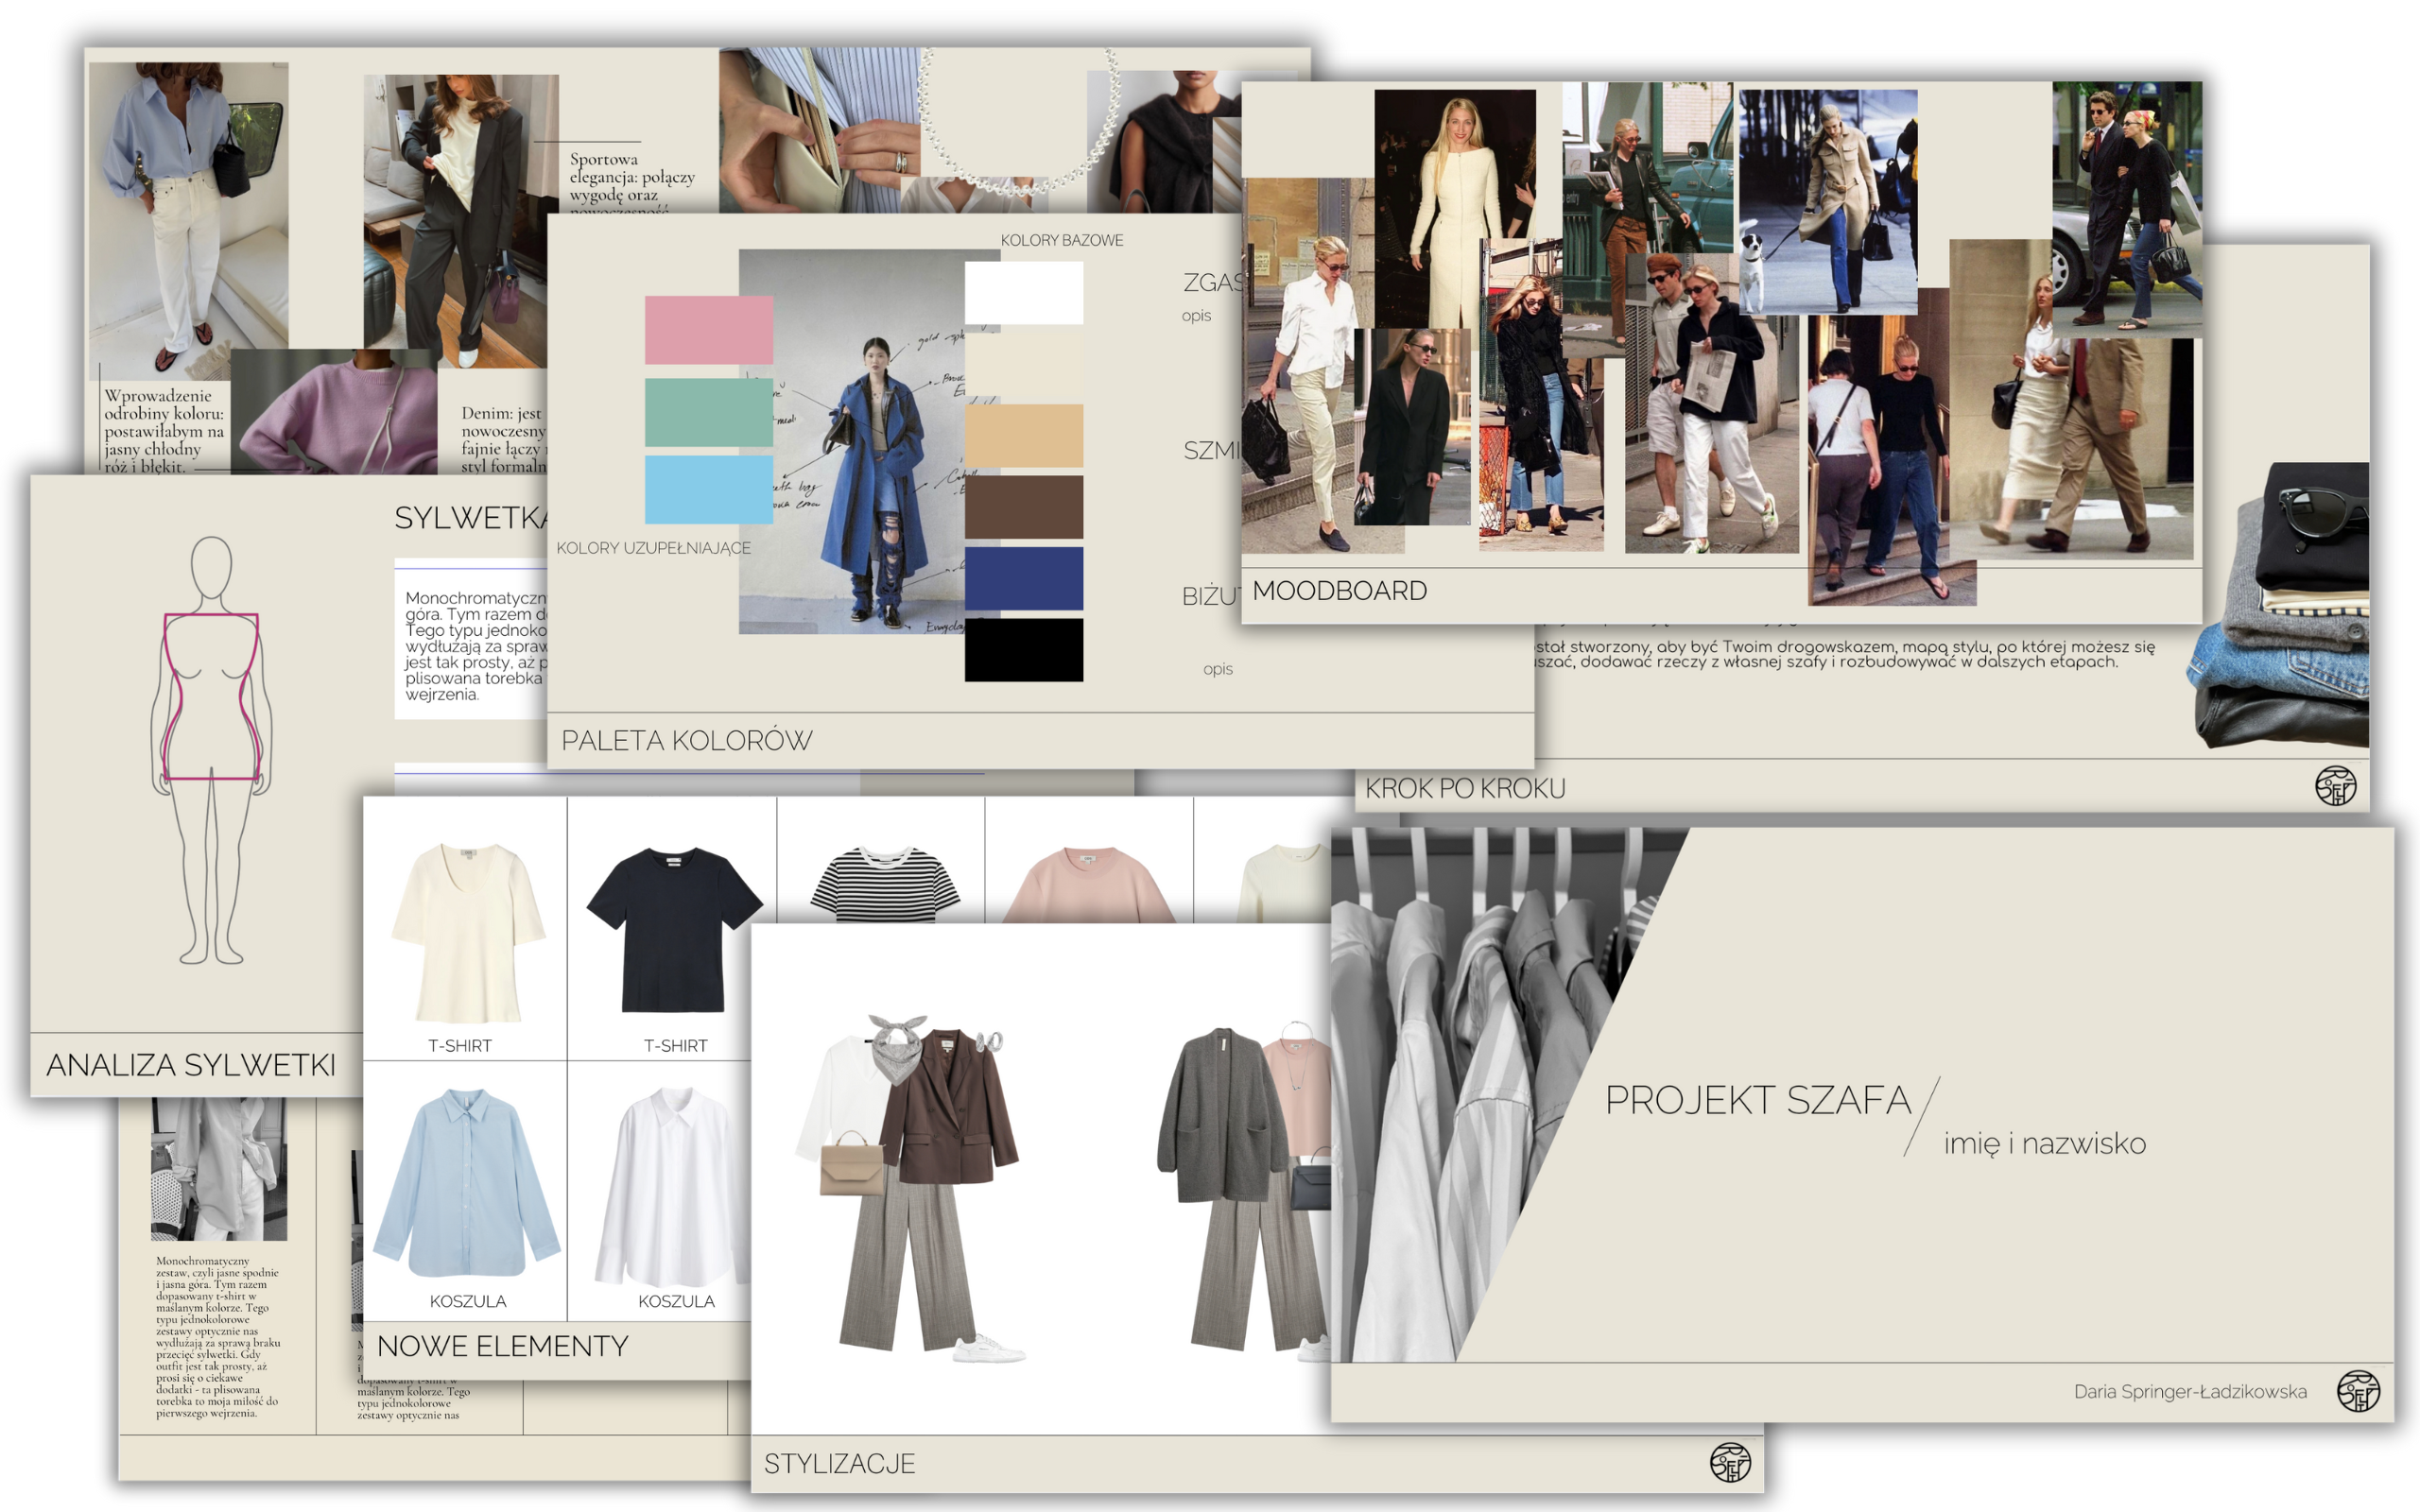Click the "KOSZULA" label under the white shirt
Viewport: 2420px width, 1512px height.
676,1301
